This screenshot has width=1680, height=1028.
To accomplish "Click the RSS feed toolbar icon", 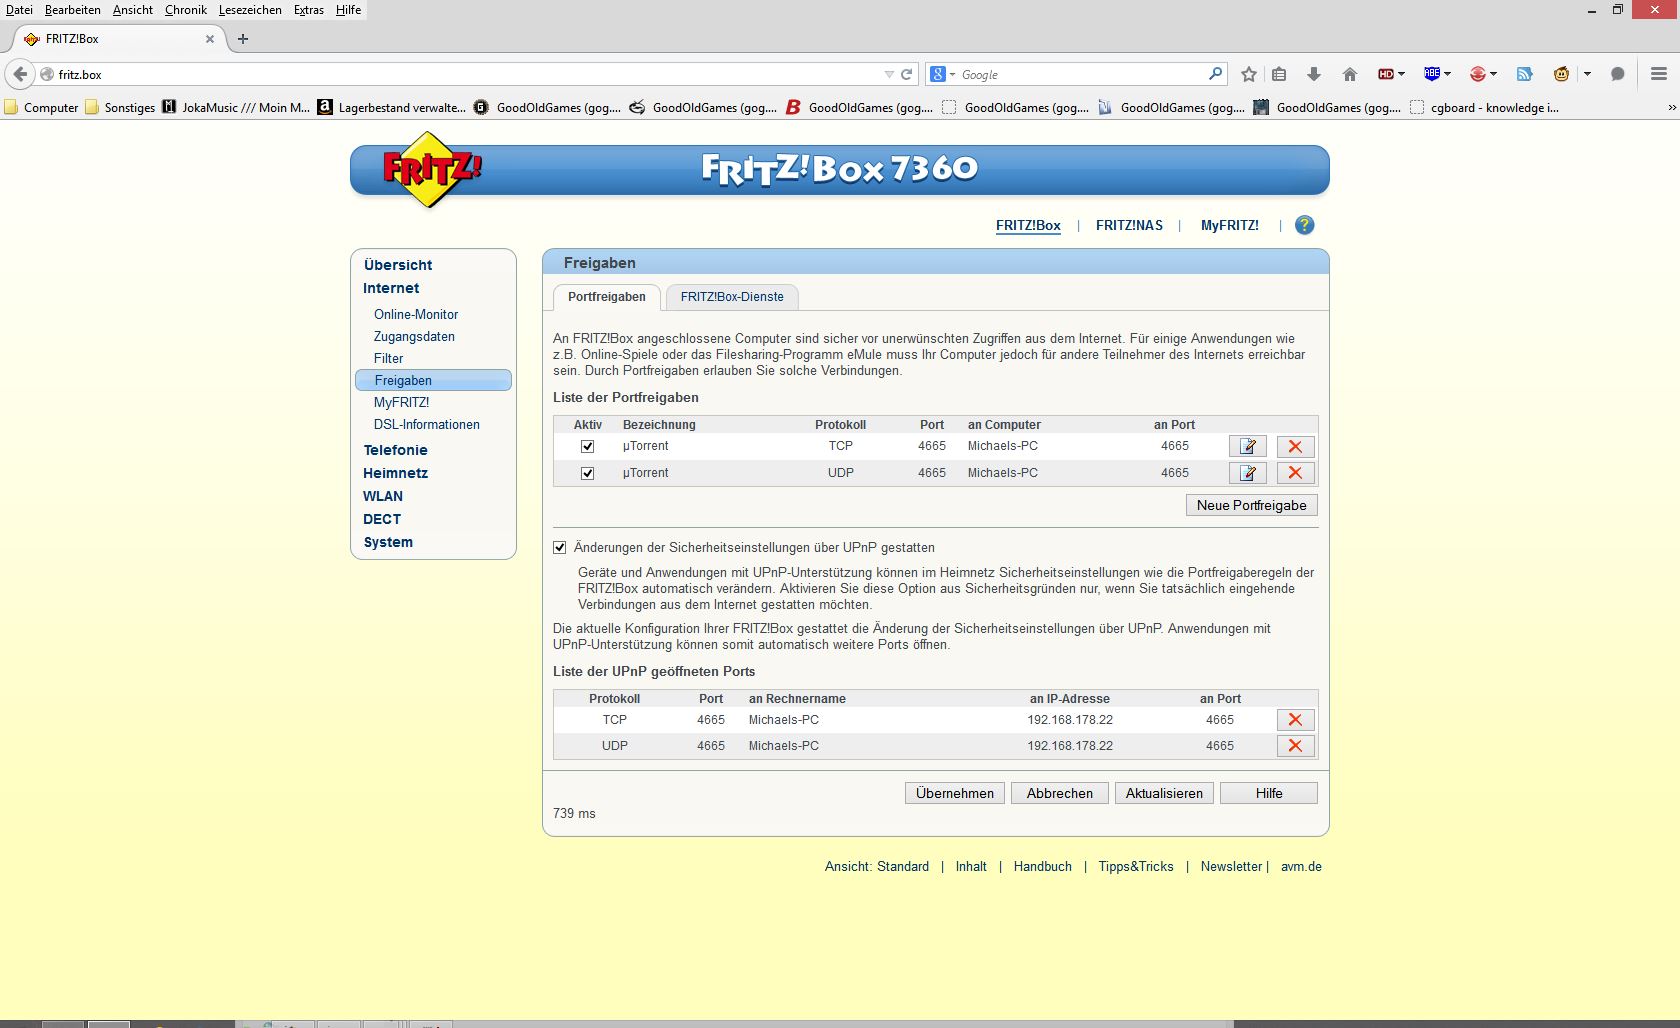I will click(x=1524, y=74).
